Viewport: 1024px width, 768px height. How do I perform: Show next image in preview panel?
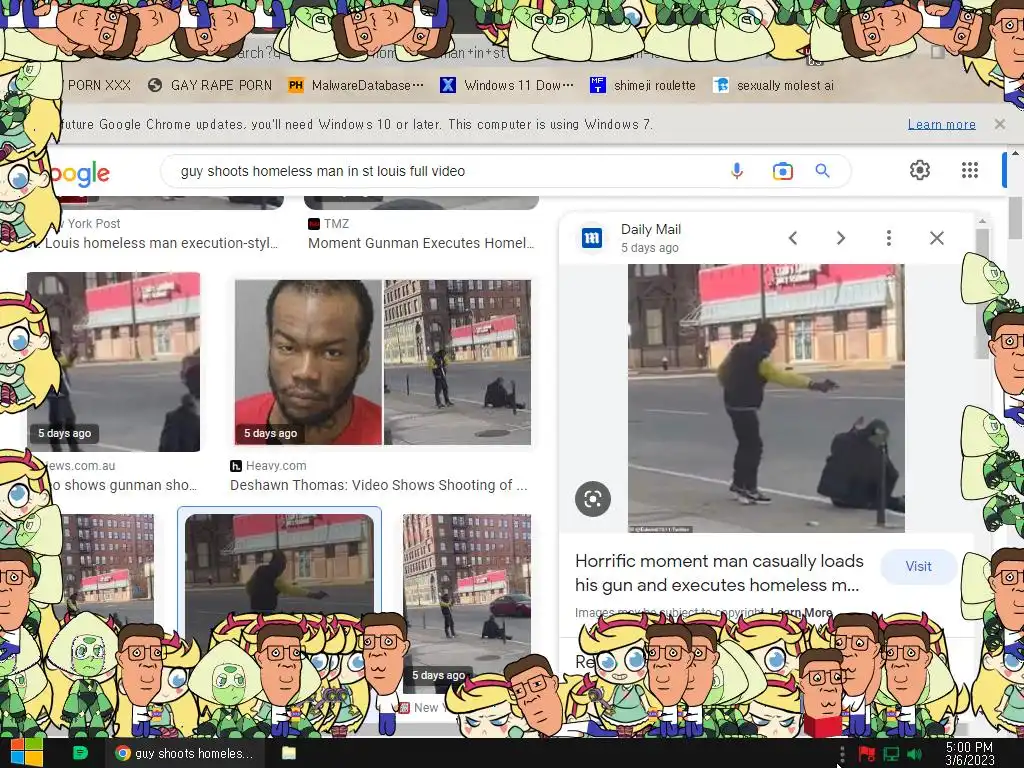(841, 238)
